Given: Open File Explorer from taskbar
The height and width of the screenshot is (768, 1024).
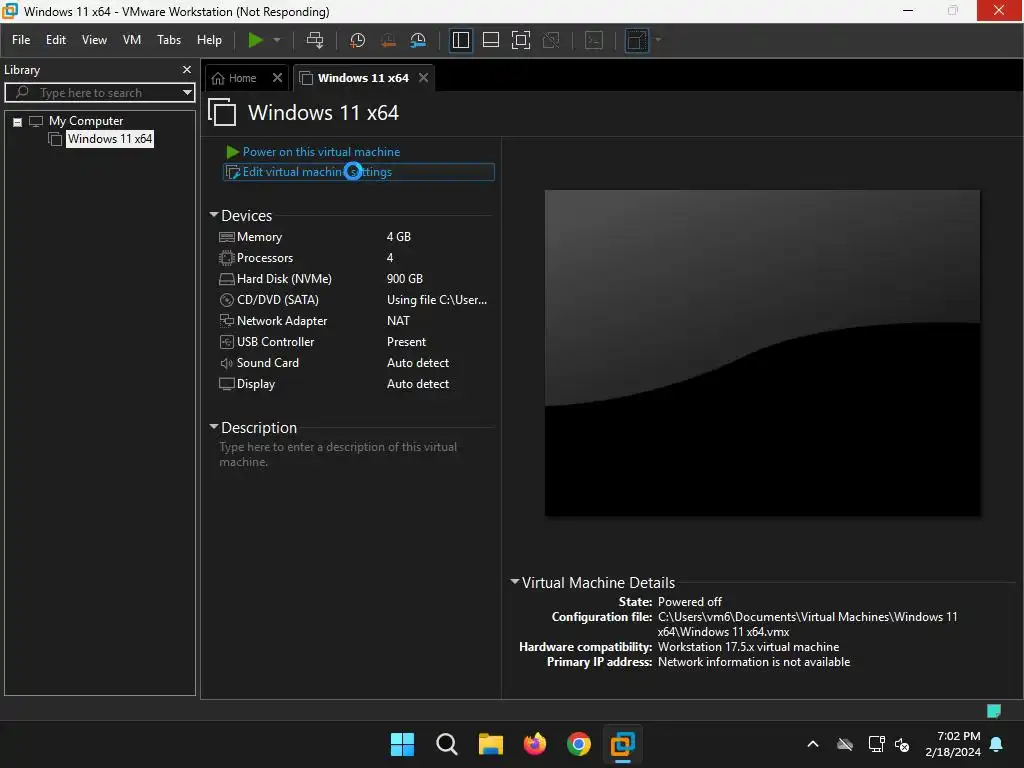Looking at the screenshot, I should pos(490,744).
